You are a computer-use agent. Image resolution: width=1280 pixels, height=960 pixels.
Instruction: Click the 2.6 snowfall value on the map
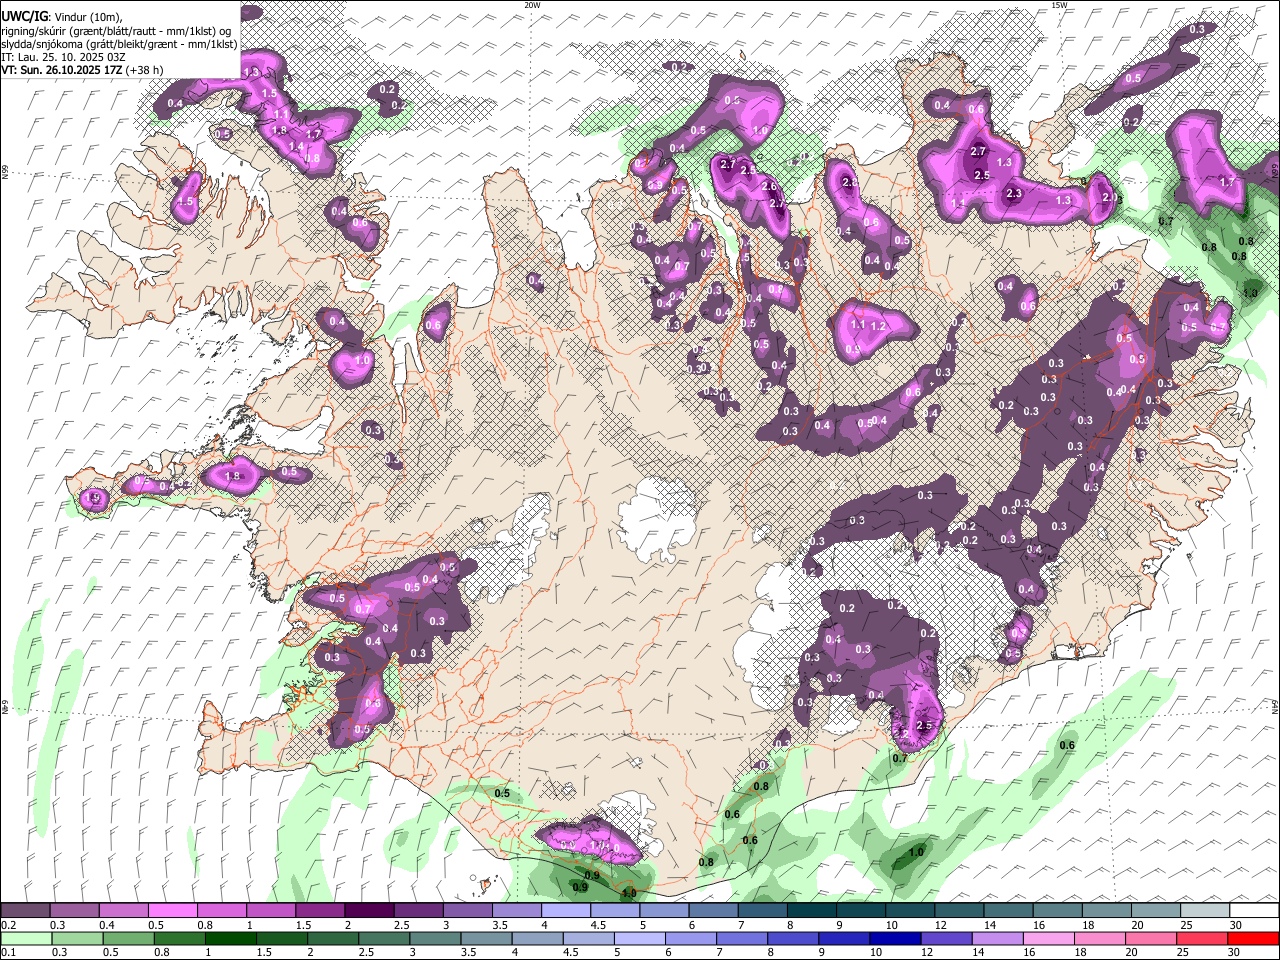click(769, 186)
